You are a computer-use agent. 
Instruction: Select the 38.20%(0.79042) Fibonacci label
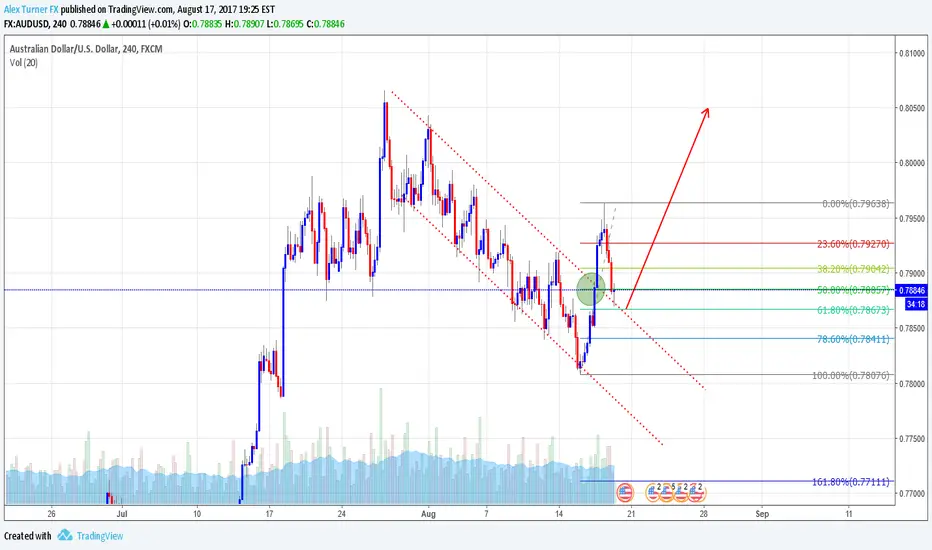point(853,269)
